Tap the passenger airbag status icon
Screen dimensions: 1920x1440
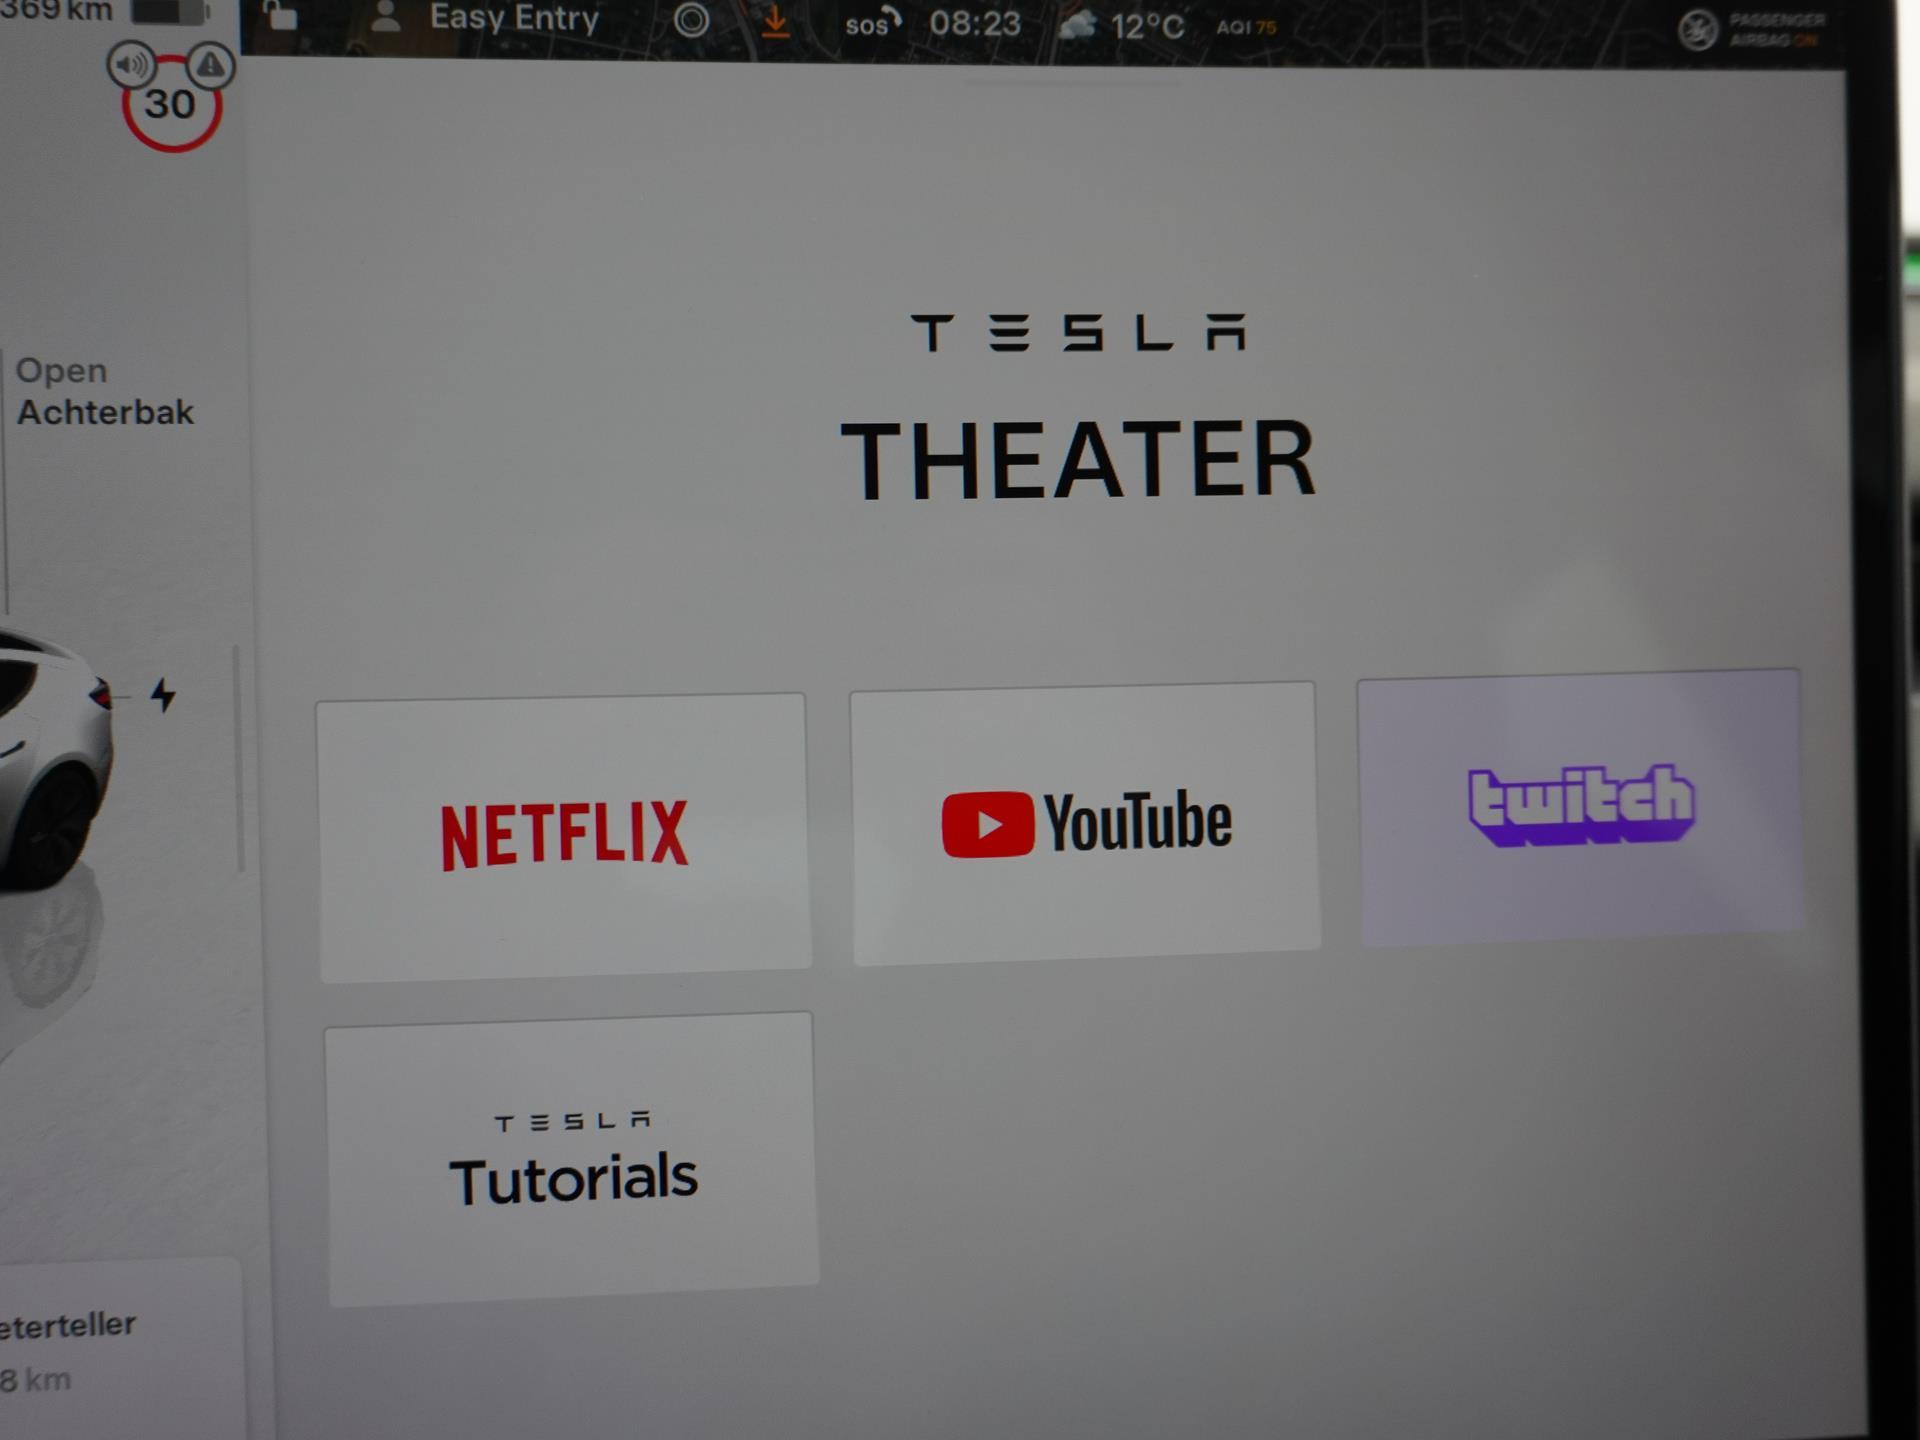pyautogui.click(x=1698, y=30)
